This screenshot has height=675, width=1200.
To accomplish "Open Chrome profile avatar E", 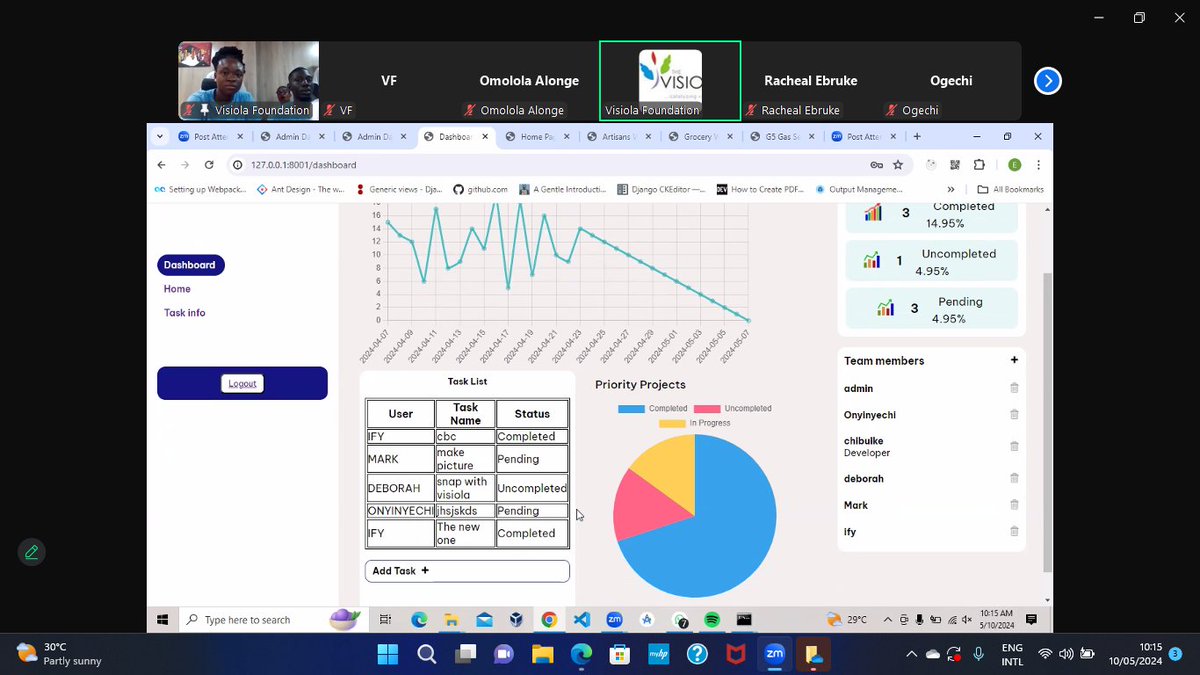I will pyautogui.click(x=1014, y=165).
